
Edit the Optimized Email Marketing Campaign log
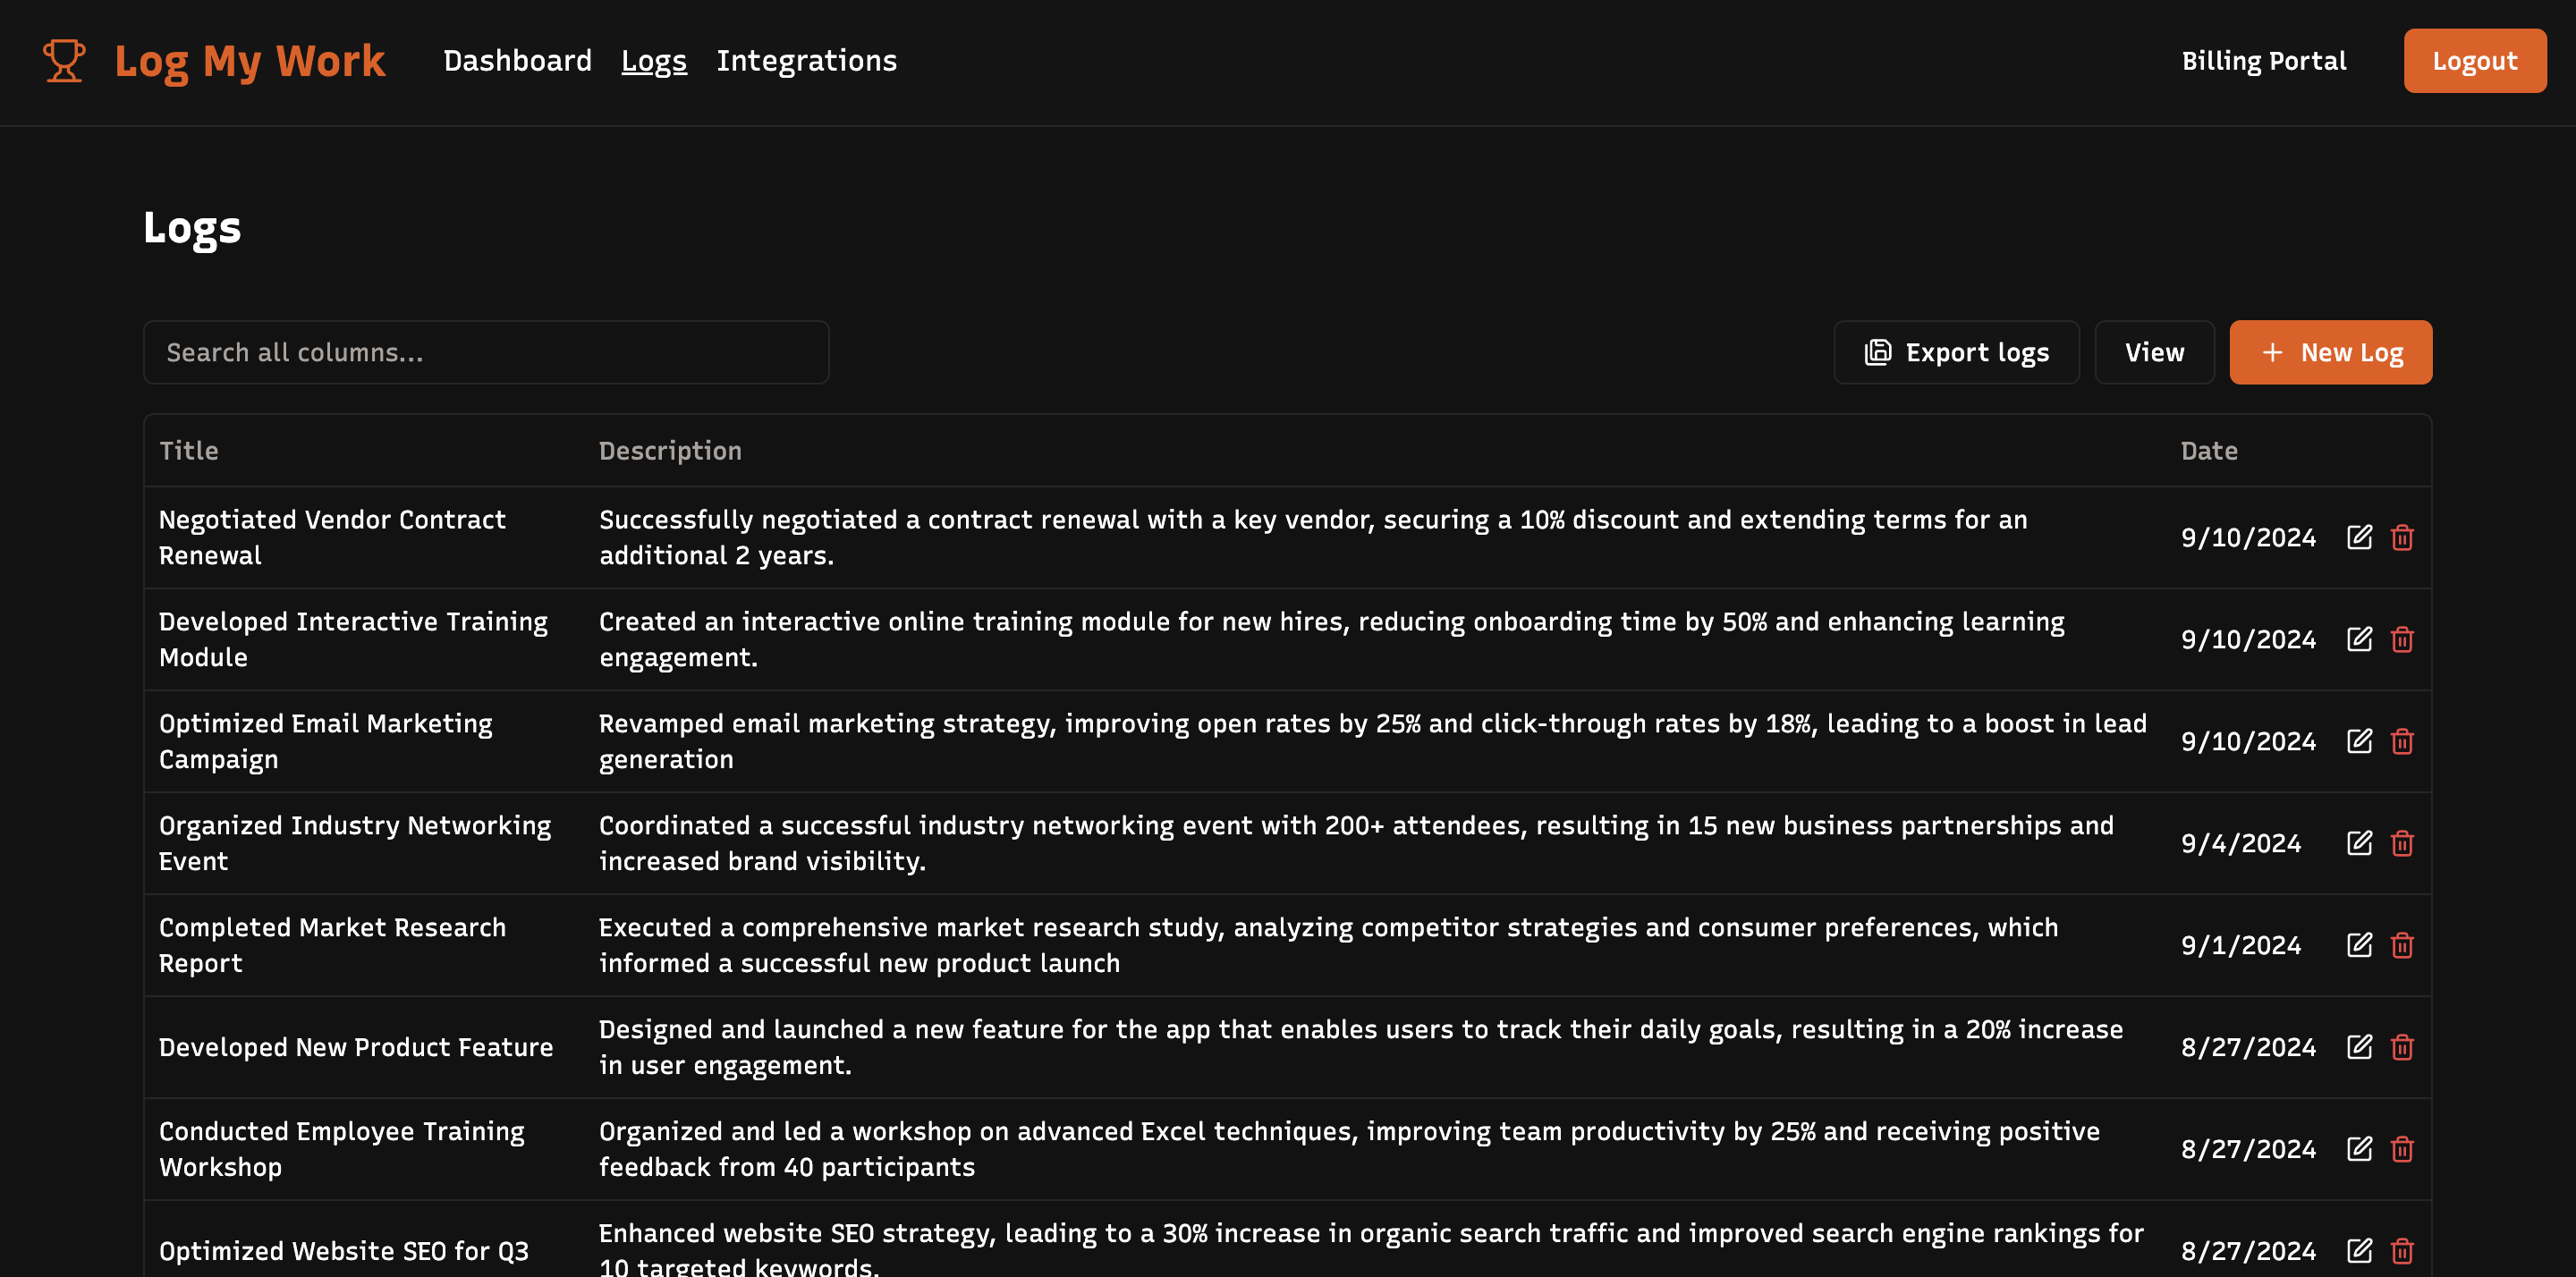(x=2359, y=741)
